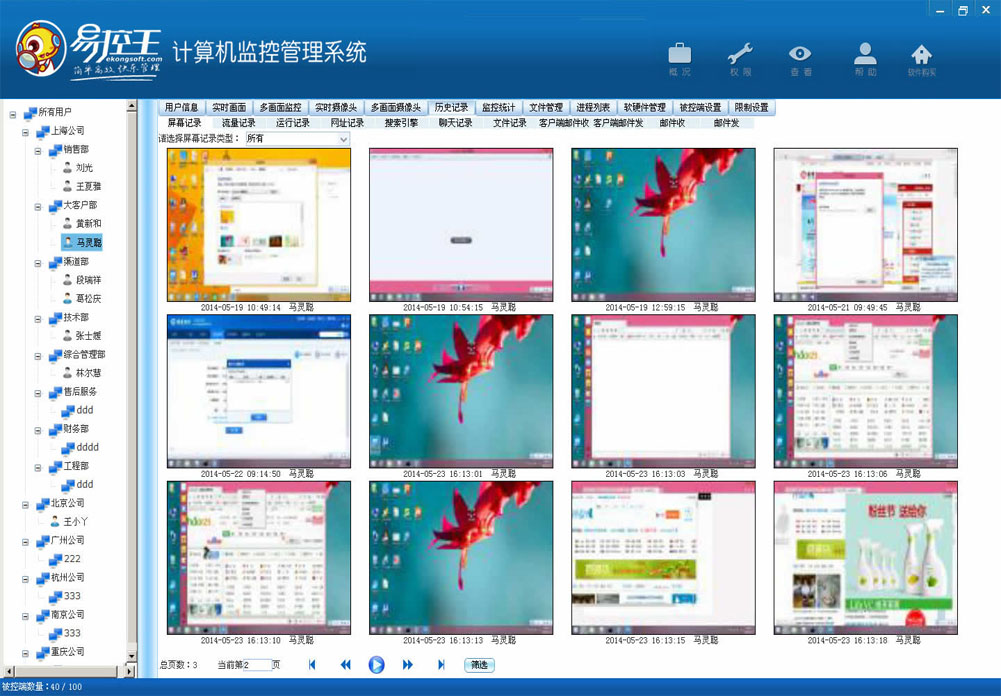Go to next page double-arrow icon

[407, 664]
